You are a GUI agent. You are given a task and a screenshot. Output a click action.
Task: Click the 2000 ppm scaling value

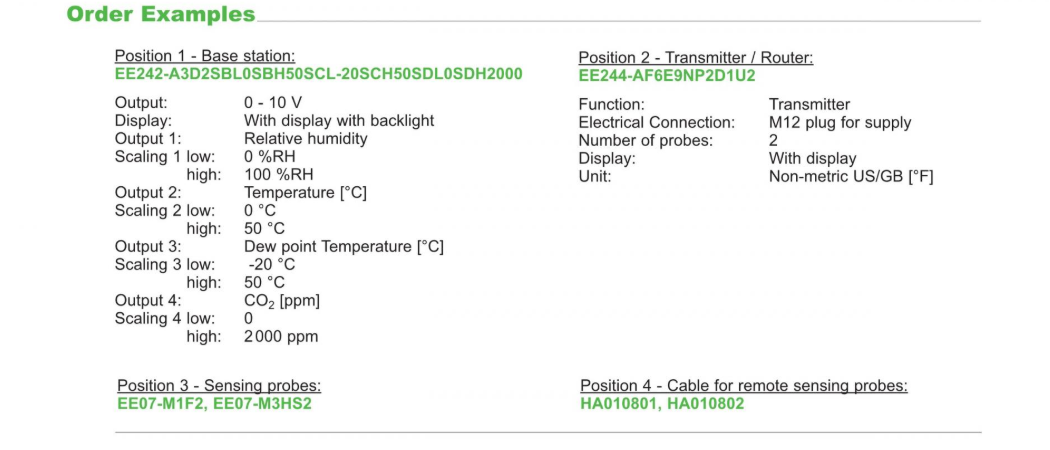point(281,337)
